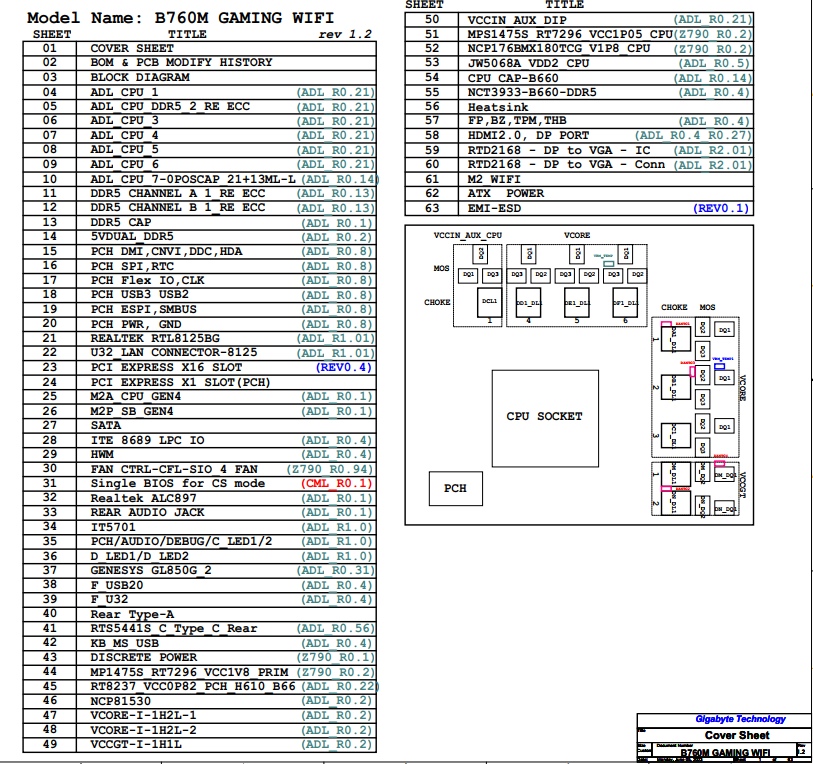Click the "JW5068A_VDD2_CPU" sheet title
Screen dimensions: 813x764
528,63
